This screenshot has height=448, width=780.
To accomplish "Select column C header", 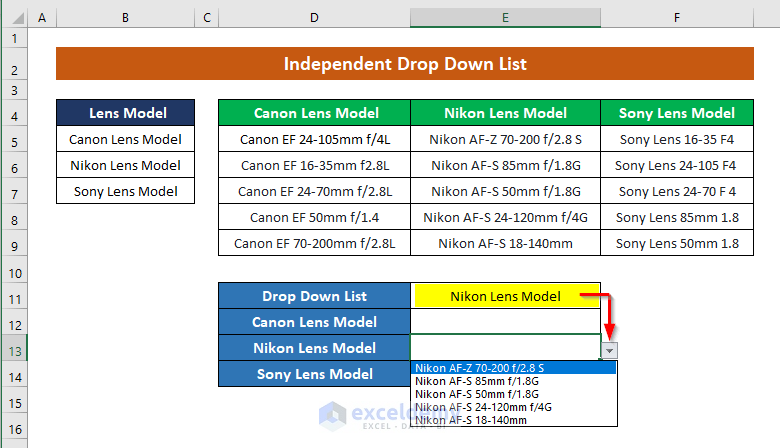I will click(x=206, y=18).
